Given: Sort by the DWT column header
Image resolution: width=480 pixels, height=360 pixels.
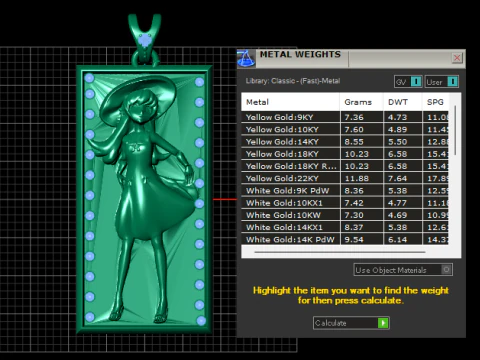Looking at the screenshot, I should [x=402, y=102].
